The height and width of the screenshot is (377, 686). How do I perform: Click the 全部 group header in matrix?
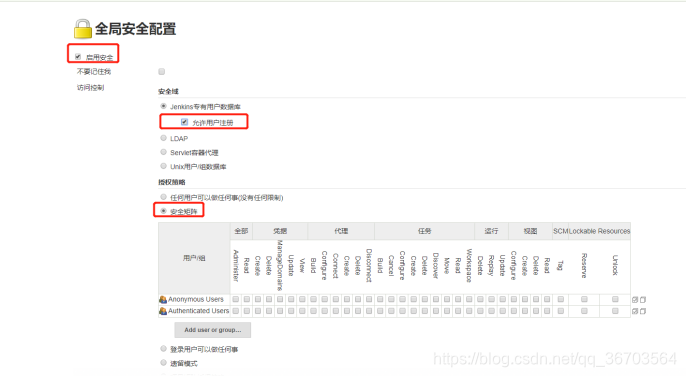tap(241, 231)
